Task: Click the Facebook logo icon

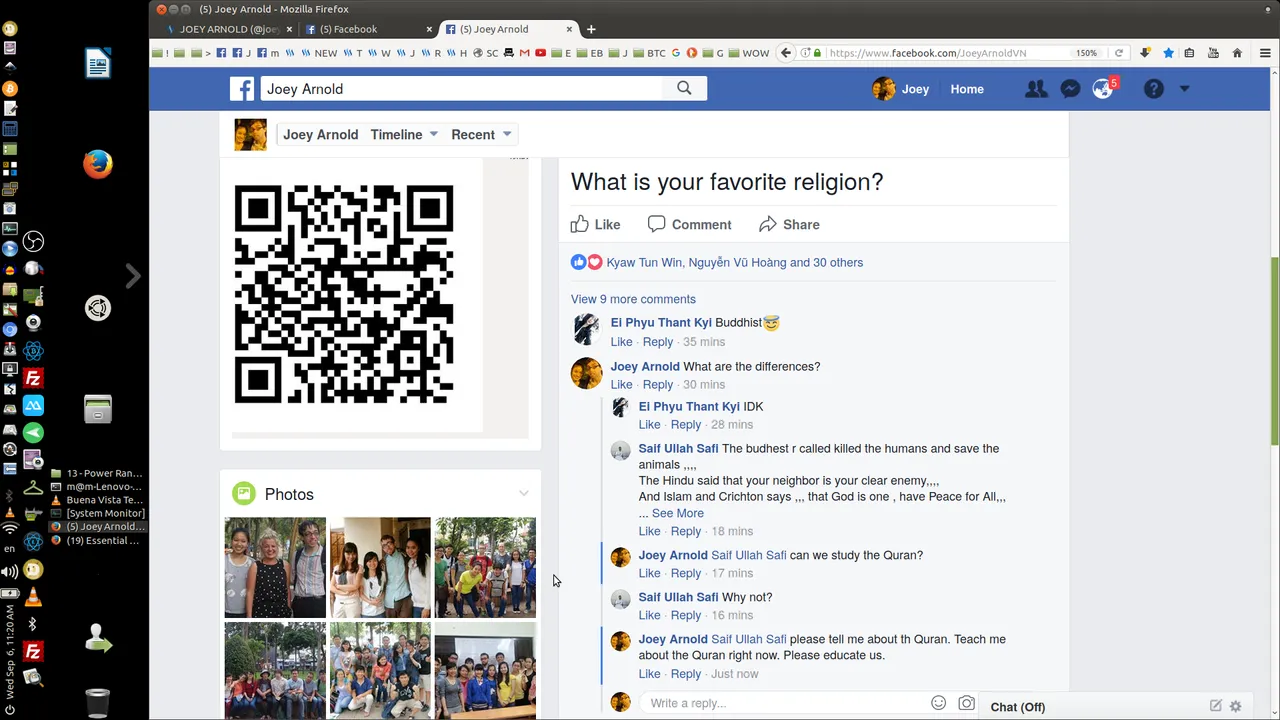Action: pyautogui.click(x=242, y=89)
